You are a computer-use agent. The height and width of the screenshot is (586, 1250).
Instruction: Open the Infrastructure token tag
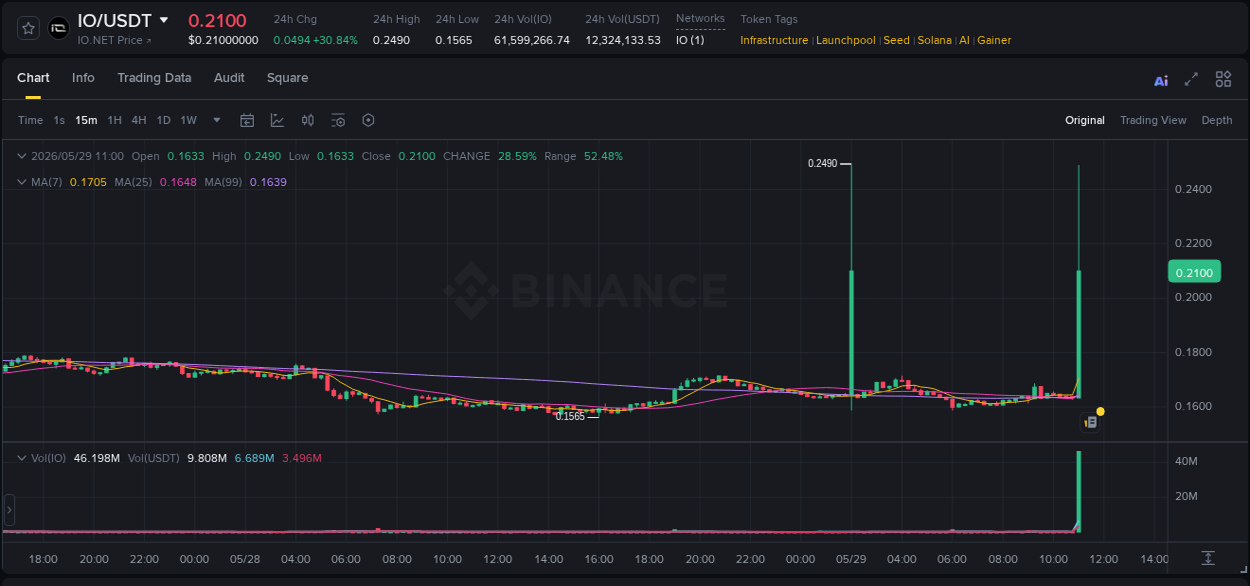coord(774,40)
